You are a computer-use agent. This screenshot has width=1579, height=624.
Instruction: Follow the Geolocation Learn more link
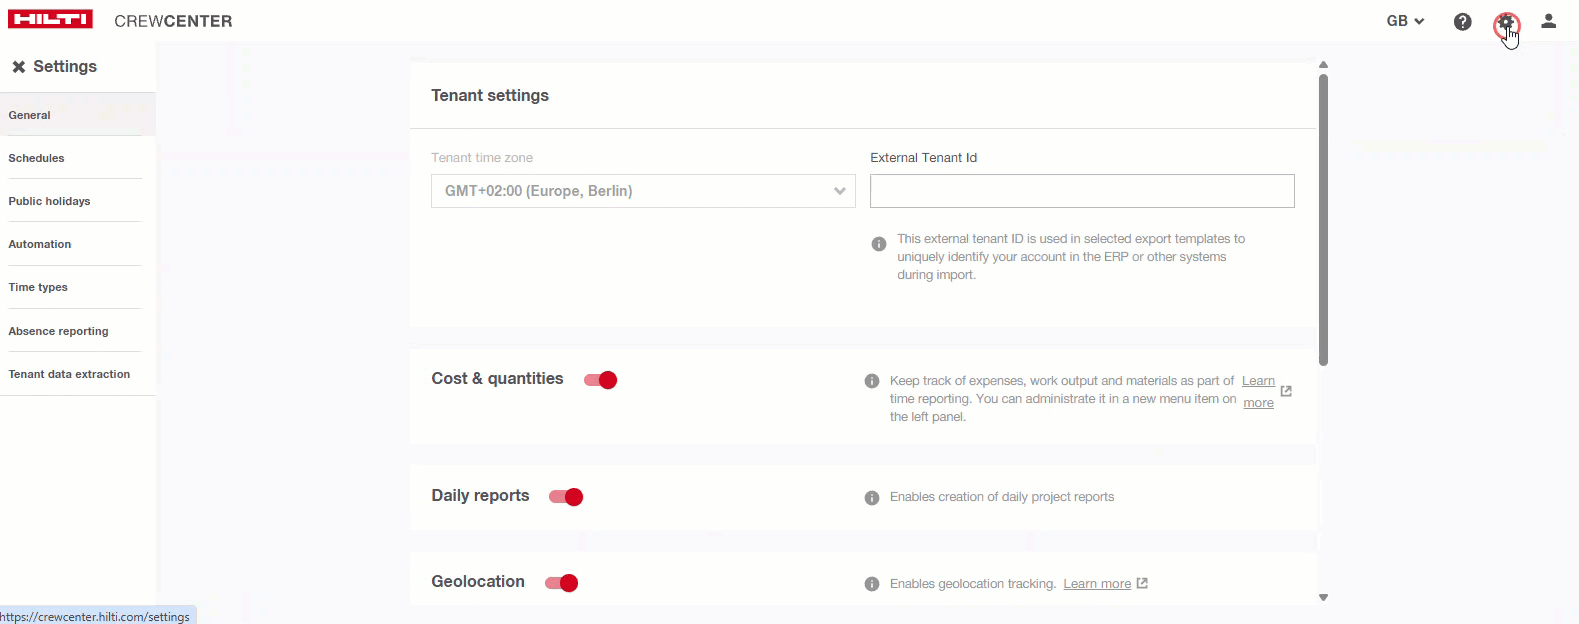coord(1097,584)
